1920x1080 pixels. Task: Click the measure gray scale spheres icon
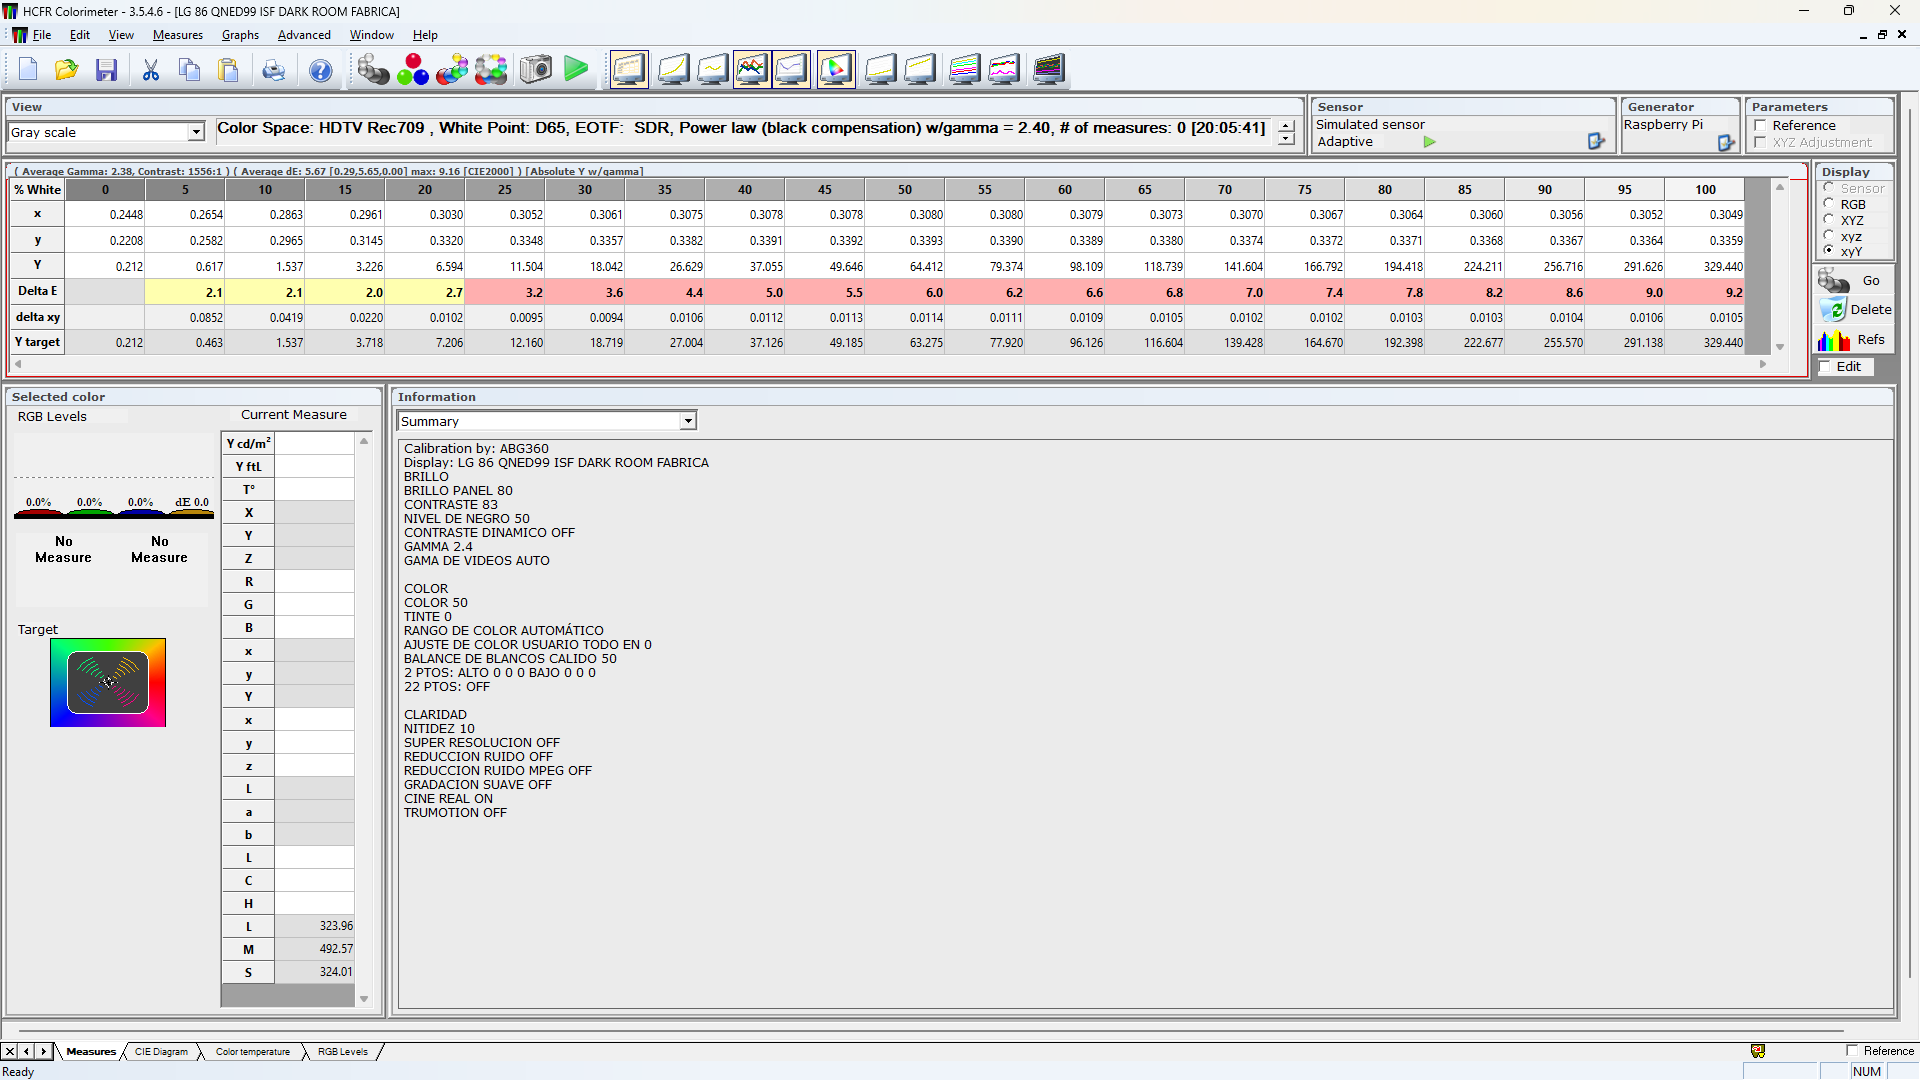(373, 70)
